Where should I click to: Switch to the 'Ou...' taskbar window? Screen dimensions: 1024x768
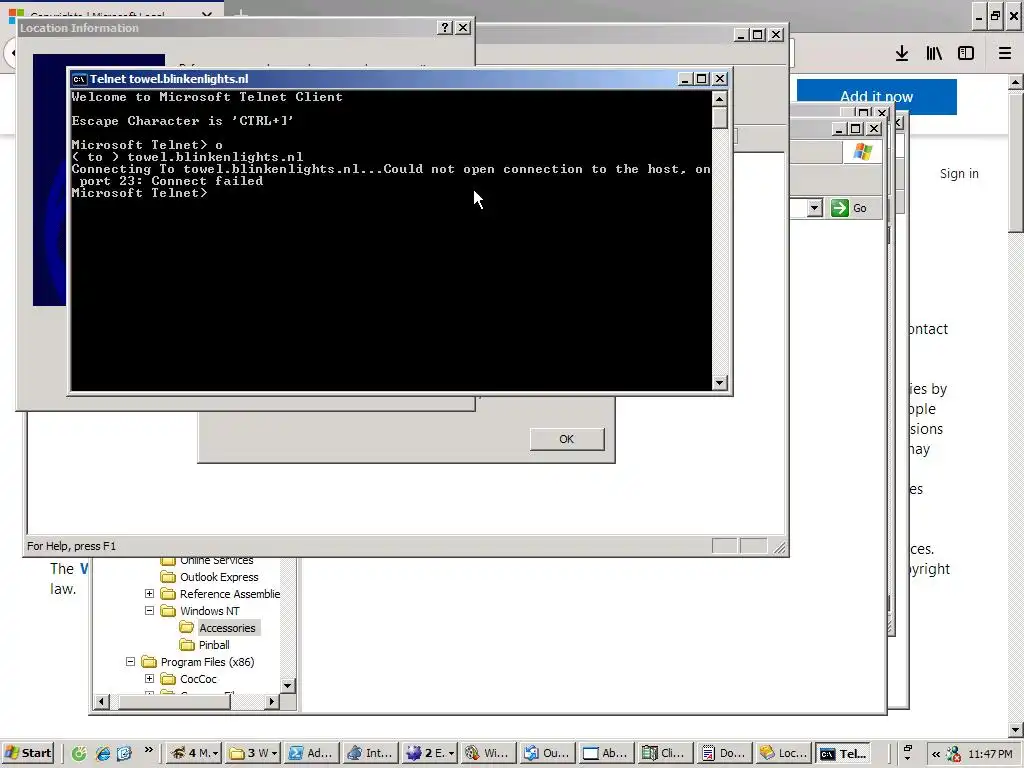coord(546,753)
